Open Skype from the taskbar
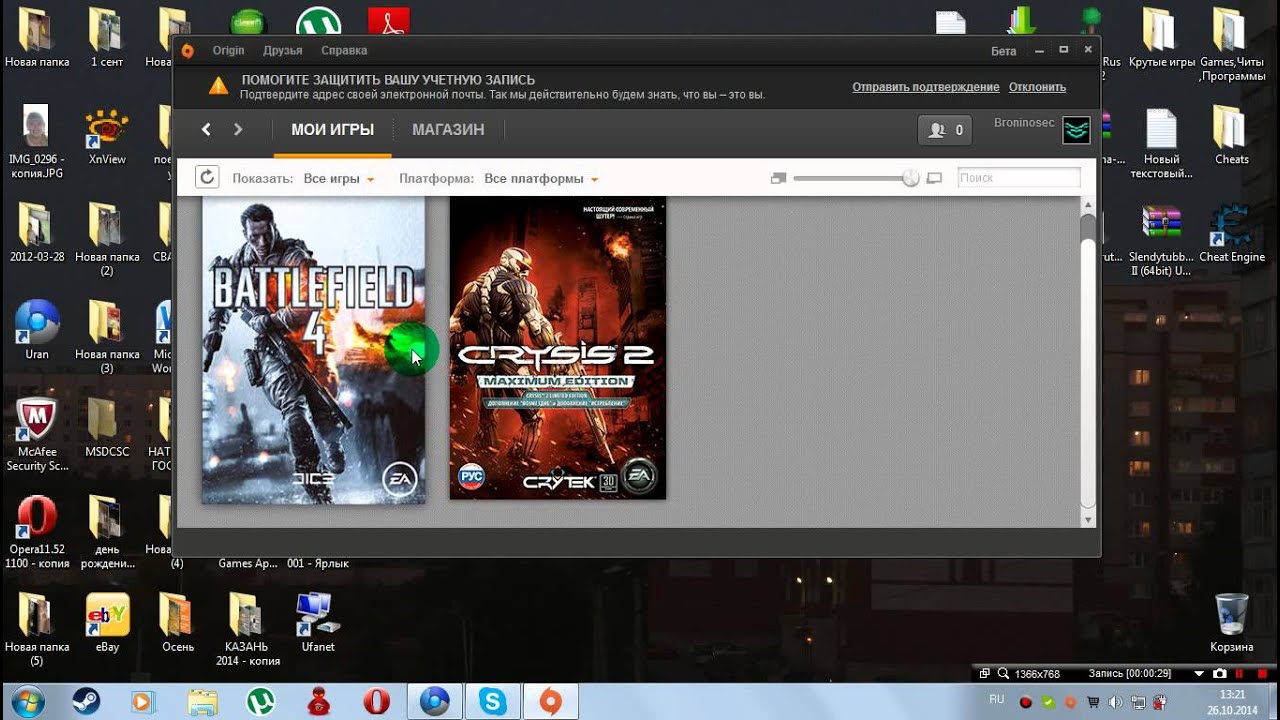This screenshot has height=720, width=1280. click(x=492, y=701)
